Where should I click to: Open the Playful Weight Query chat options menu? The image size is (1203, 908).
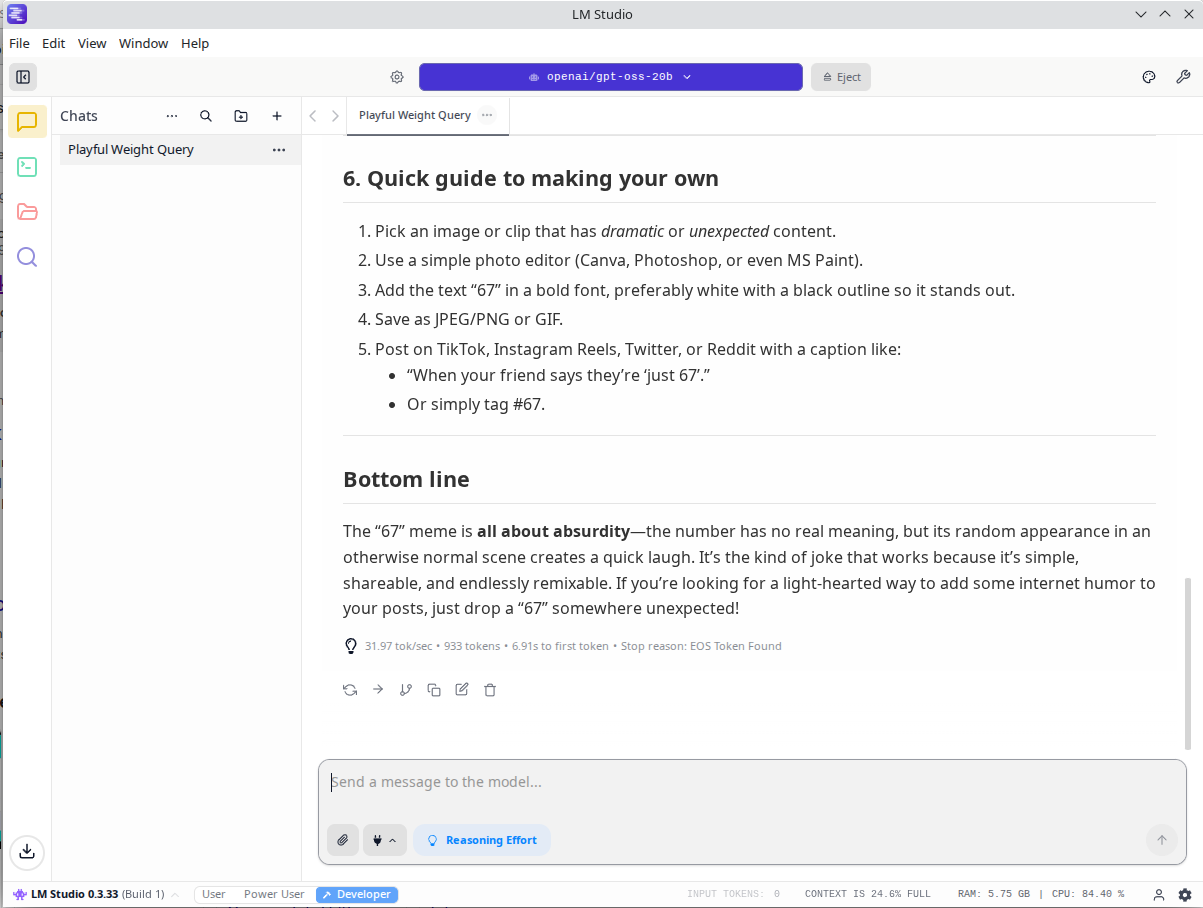[x=279, y=150]
